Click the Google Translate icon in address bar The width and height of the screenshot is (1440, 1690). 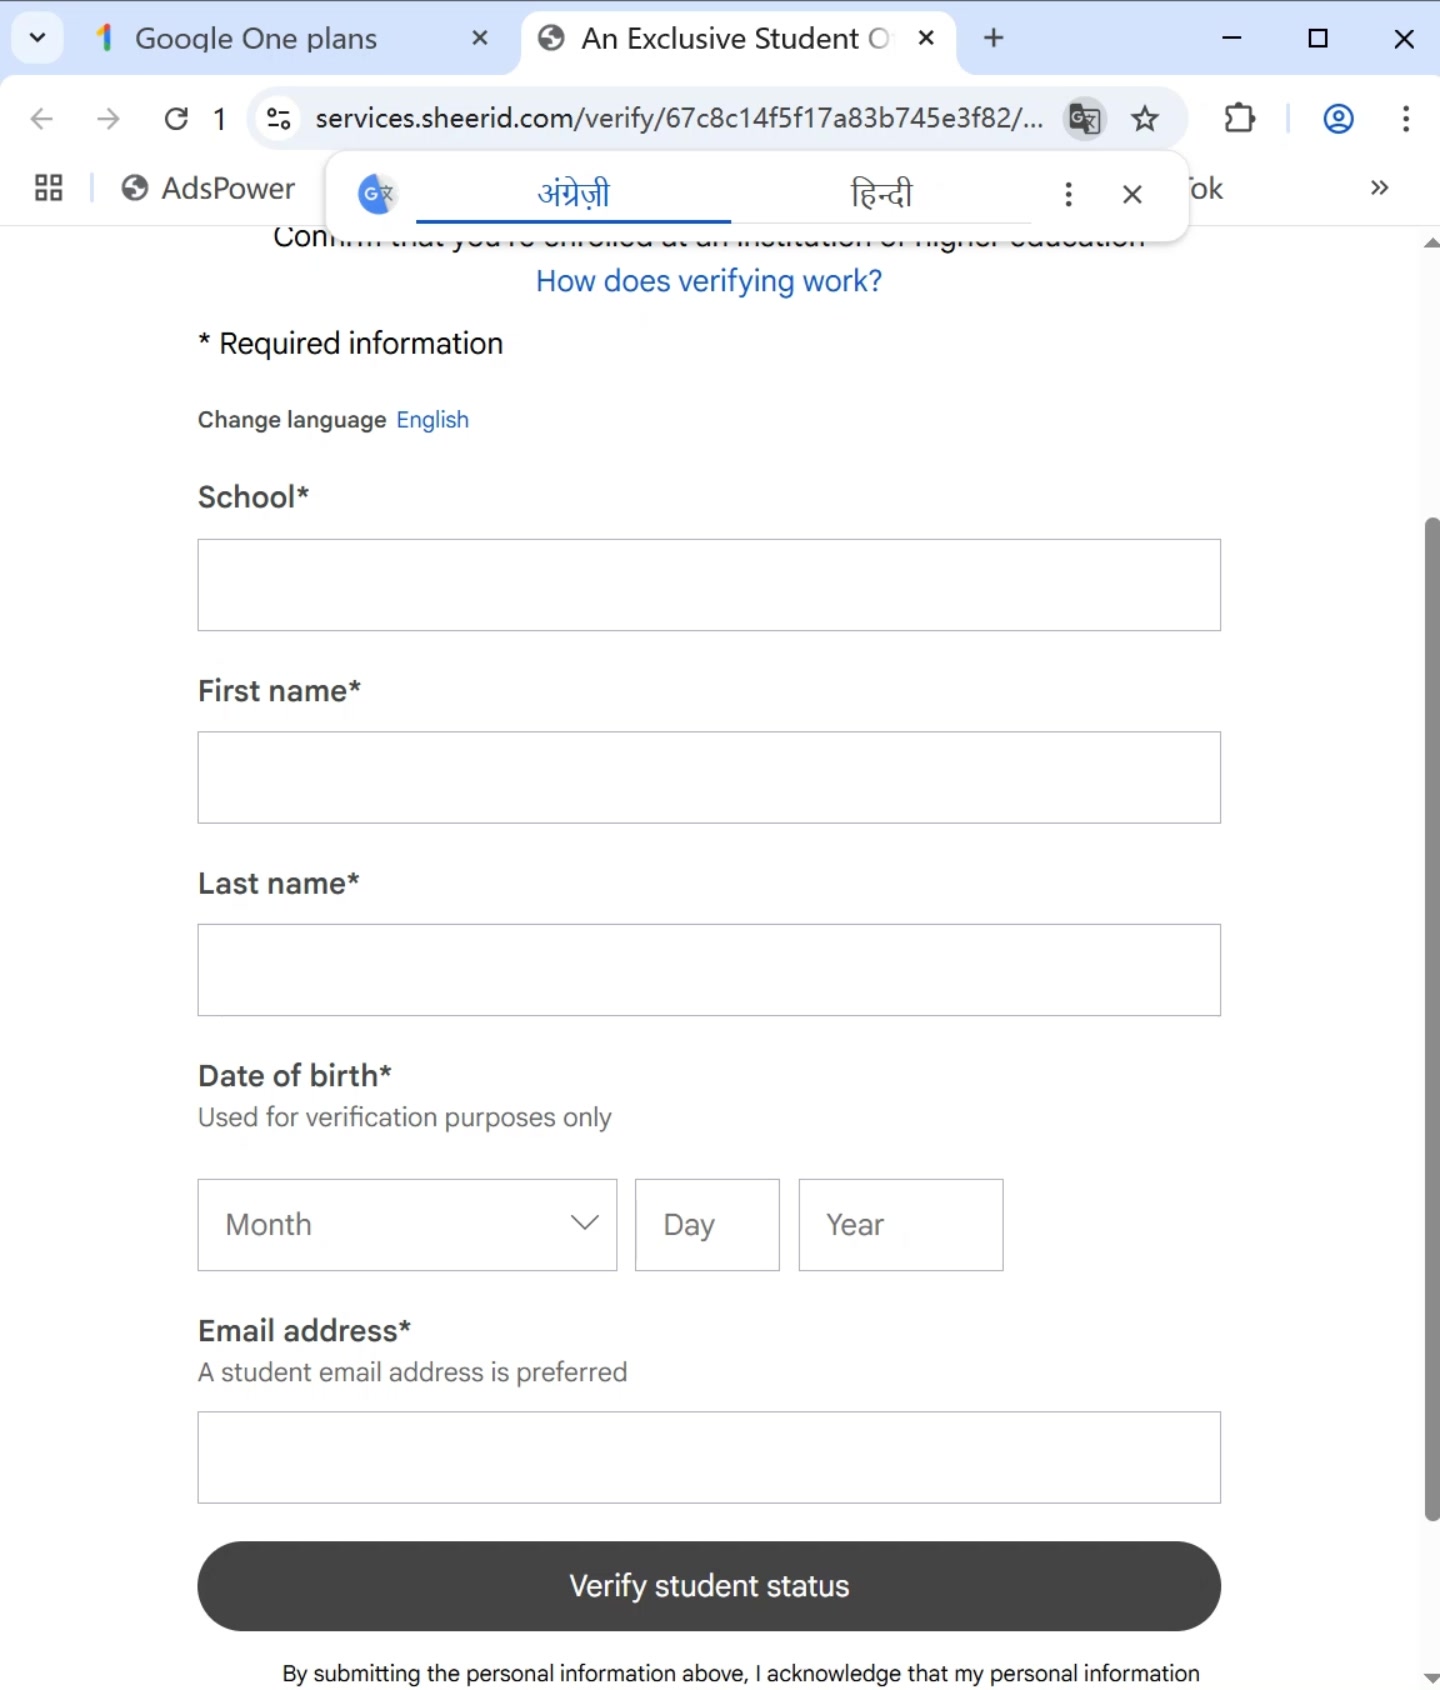[x=1085, y=119]
